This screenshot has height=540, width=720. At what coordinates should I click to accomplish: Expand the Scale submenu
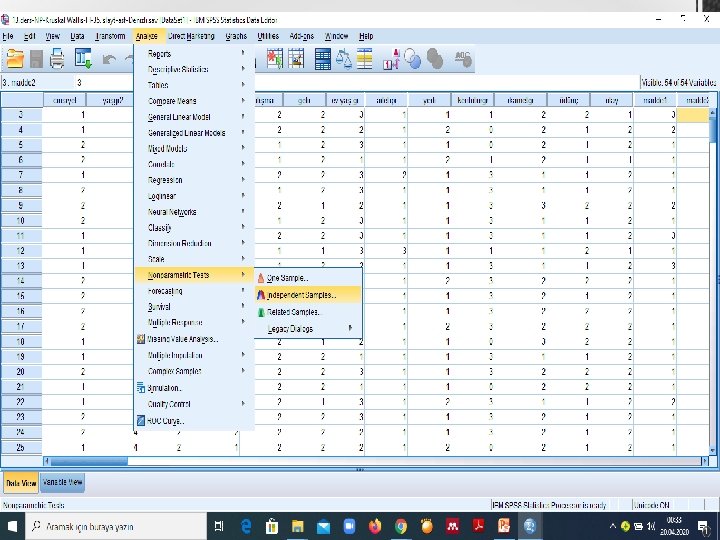pyautogui.click(x=194, y=259)
